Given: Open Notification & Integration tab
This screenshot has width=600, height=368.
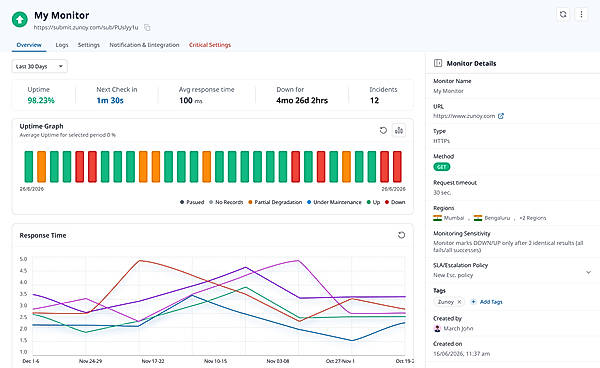Looking at the screenshot, I should coord(144,45).
